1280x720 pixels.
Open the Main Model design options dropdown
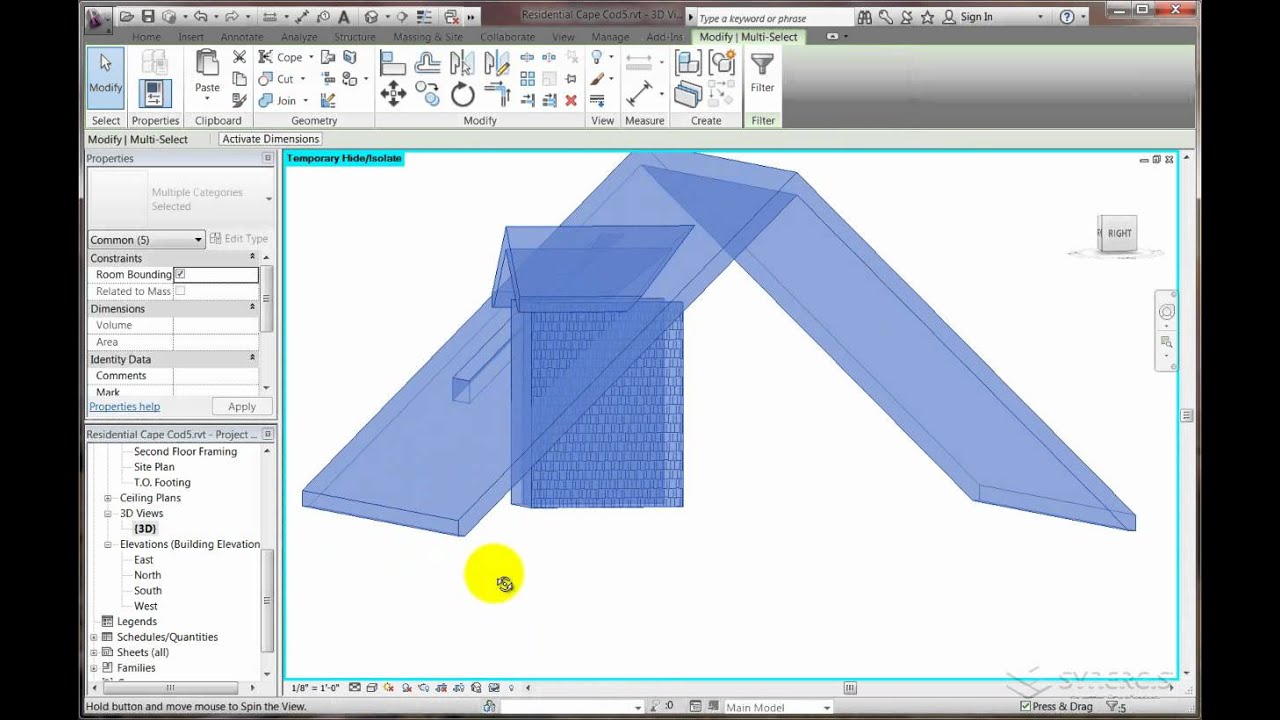tap(827, 706)
